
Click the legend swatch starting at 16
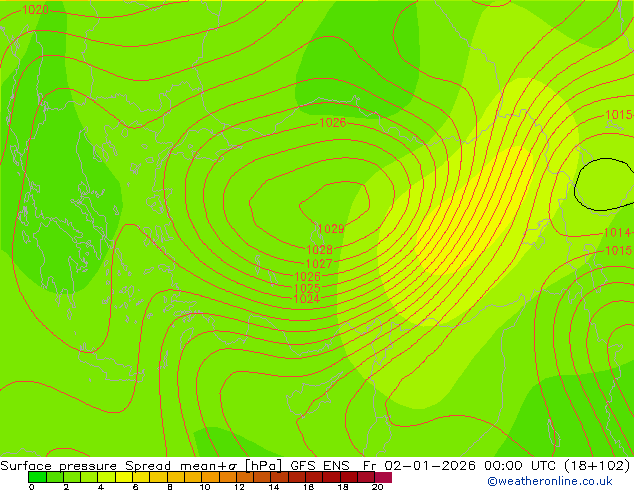pyautogui.click(x=314, y=477)
